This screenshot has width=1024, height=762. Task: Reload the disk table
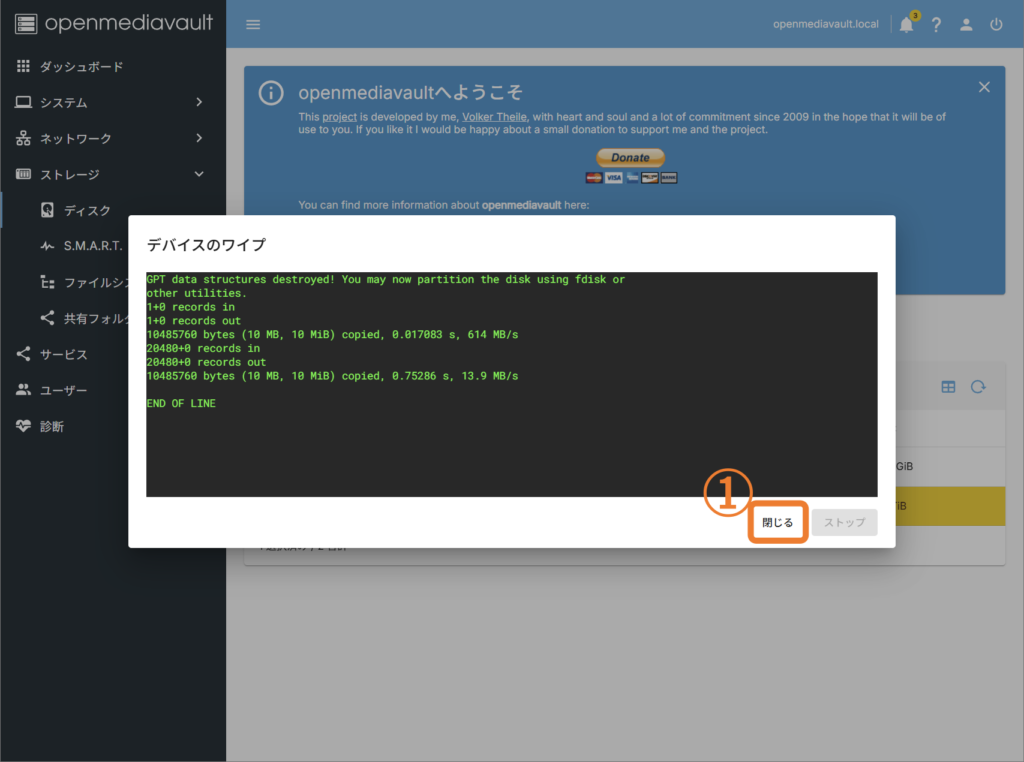(978, 387)
